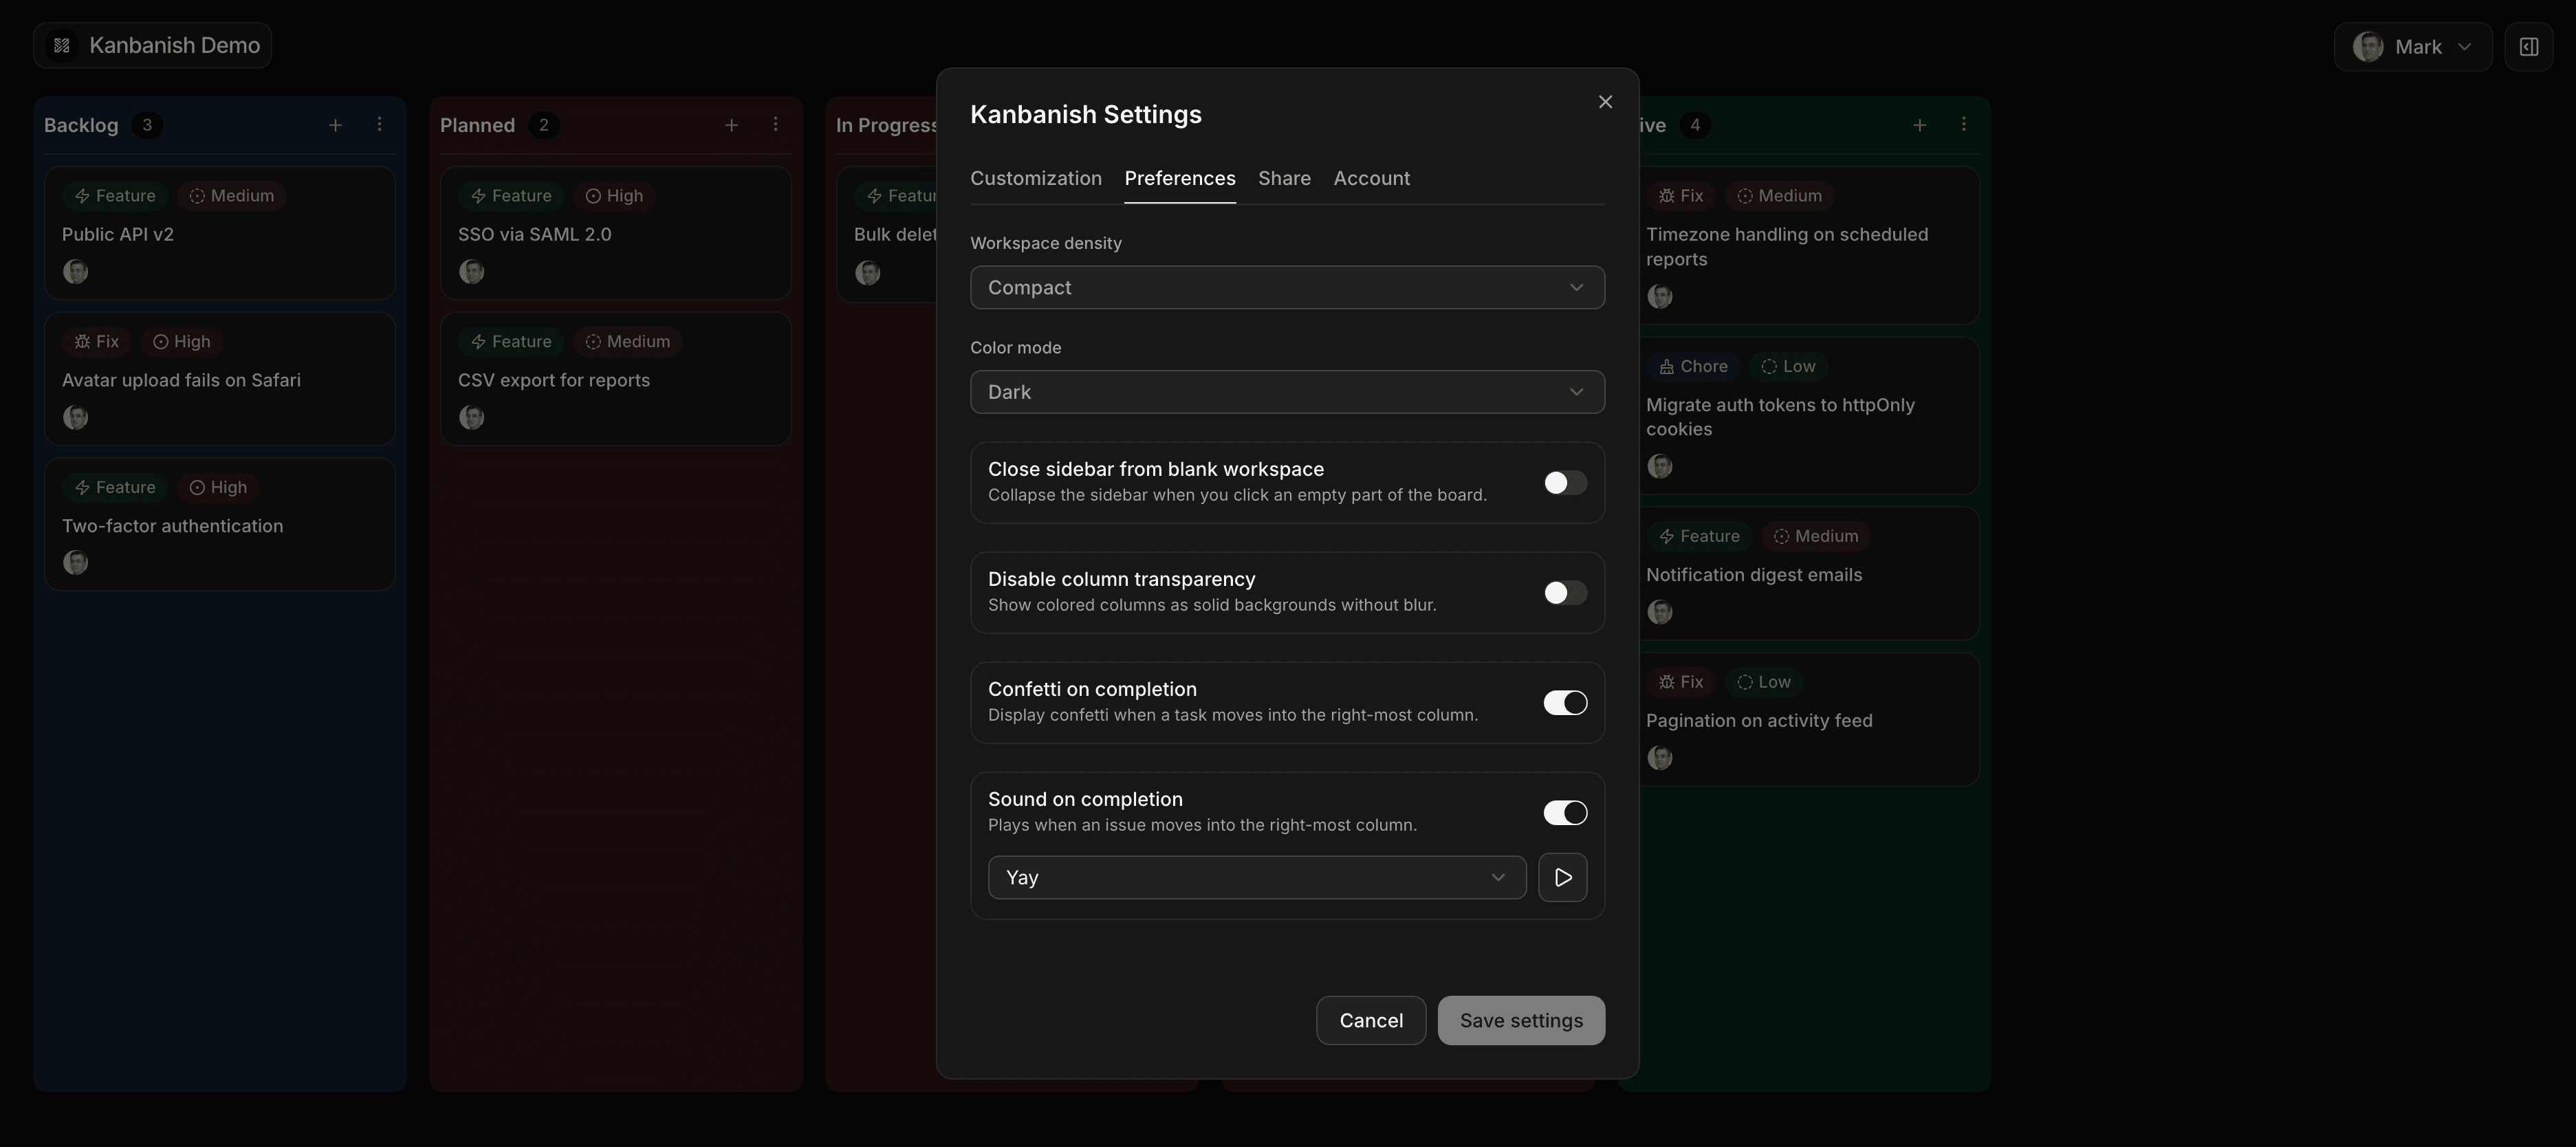Open the Share tab
The height and width of the screenshot is (1147, 2576).
(x=1284, y=178)
